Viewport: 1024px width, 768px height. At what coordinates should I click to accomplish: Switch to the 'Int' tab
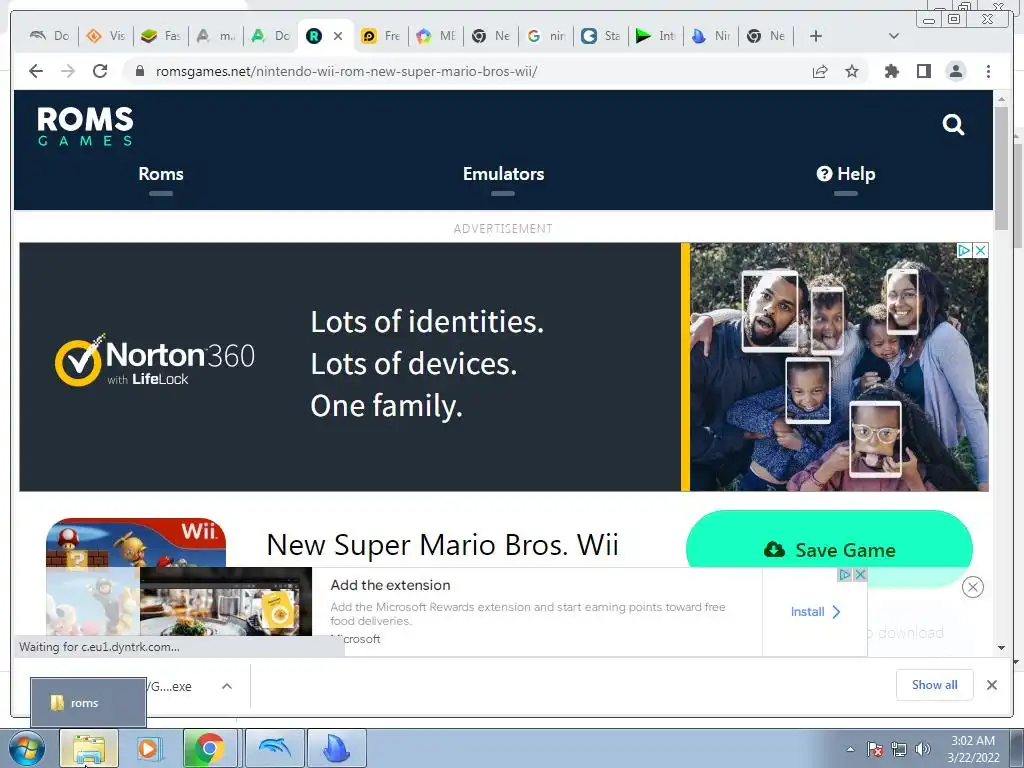click(x=656, y=36)
